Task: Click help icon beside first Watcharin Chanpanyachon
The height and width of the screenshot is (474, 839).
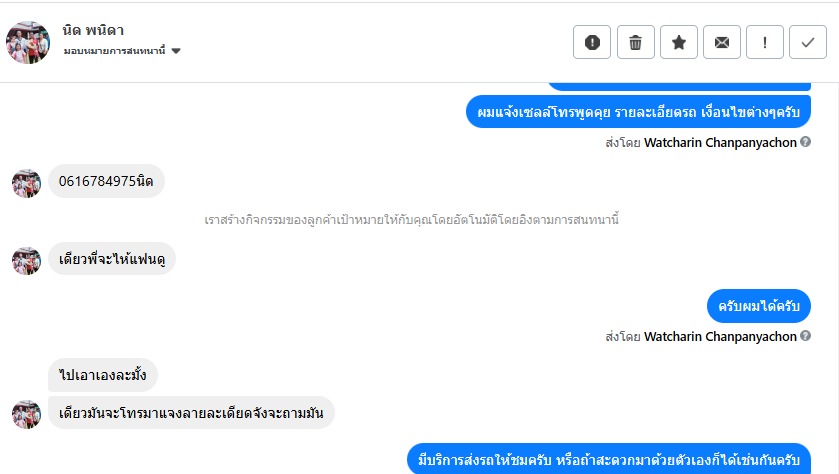Action: point(806,143)
